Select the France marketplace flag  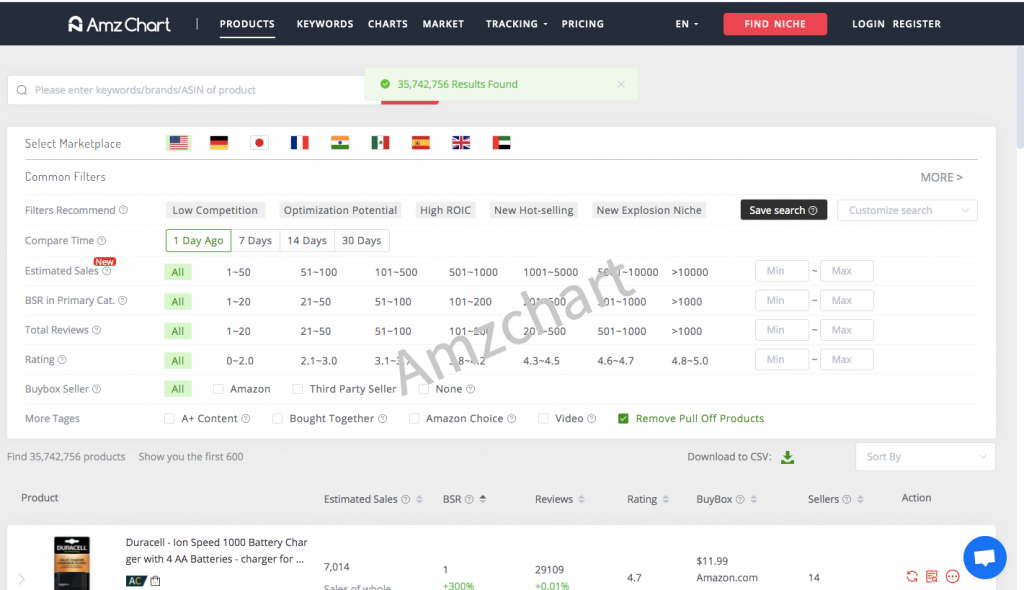tap(300, 142)
